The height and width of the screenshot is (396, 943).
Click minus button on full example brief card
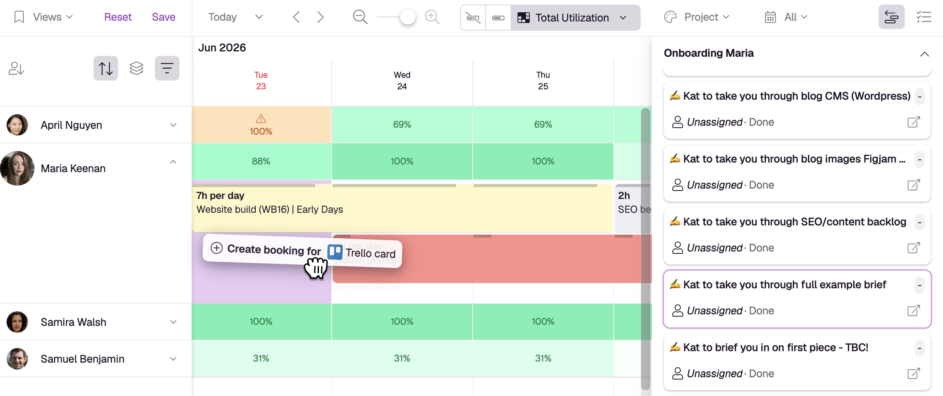click(920, 285)
